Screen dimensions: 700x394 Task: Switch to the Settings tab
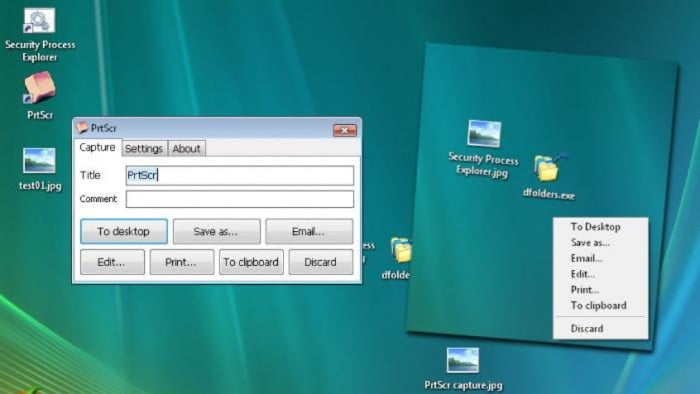point(144,149)
